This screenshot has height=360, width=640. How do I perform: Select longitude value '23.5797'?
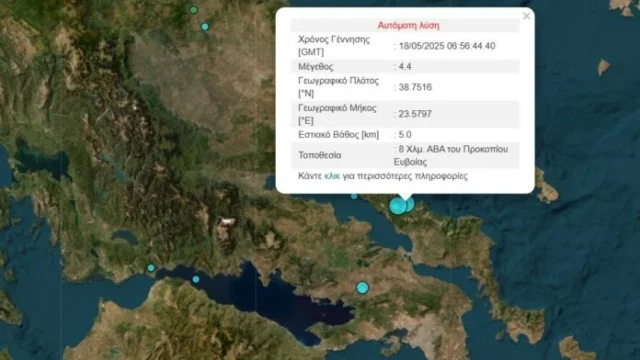[x=415, y=114]
